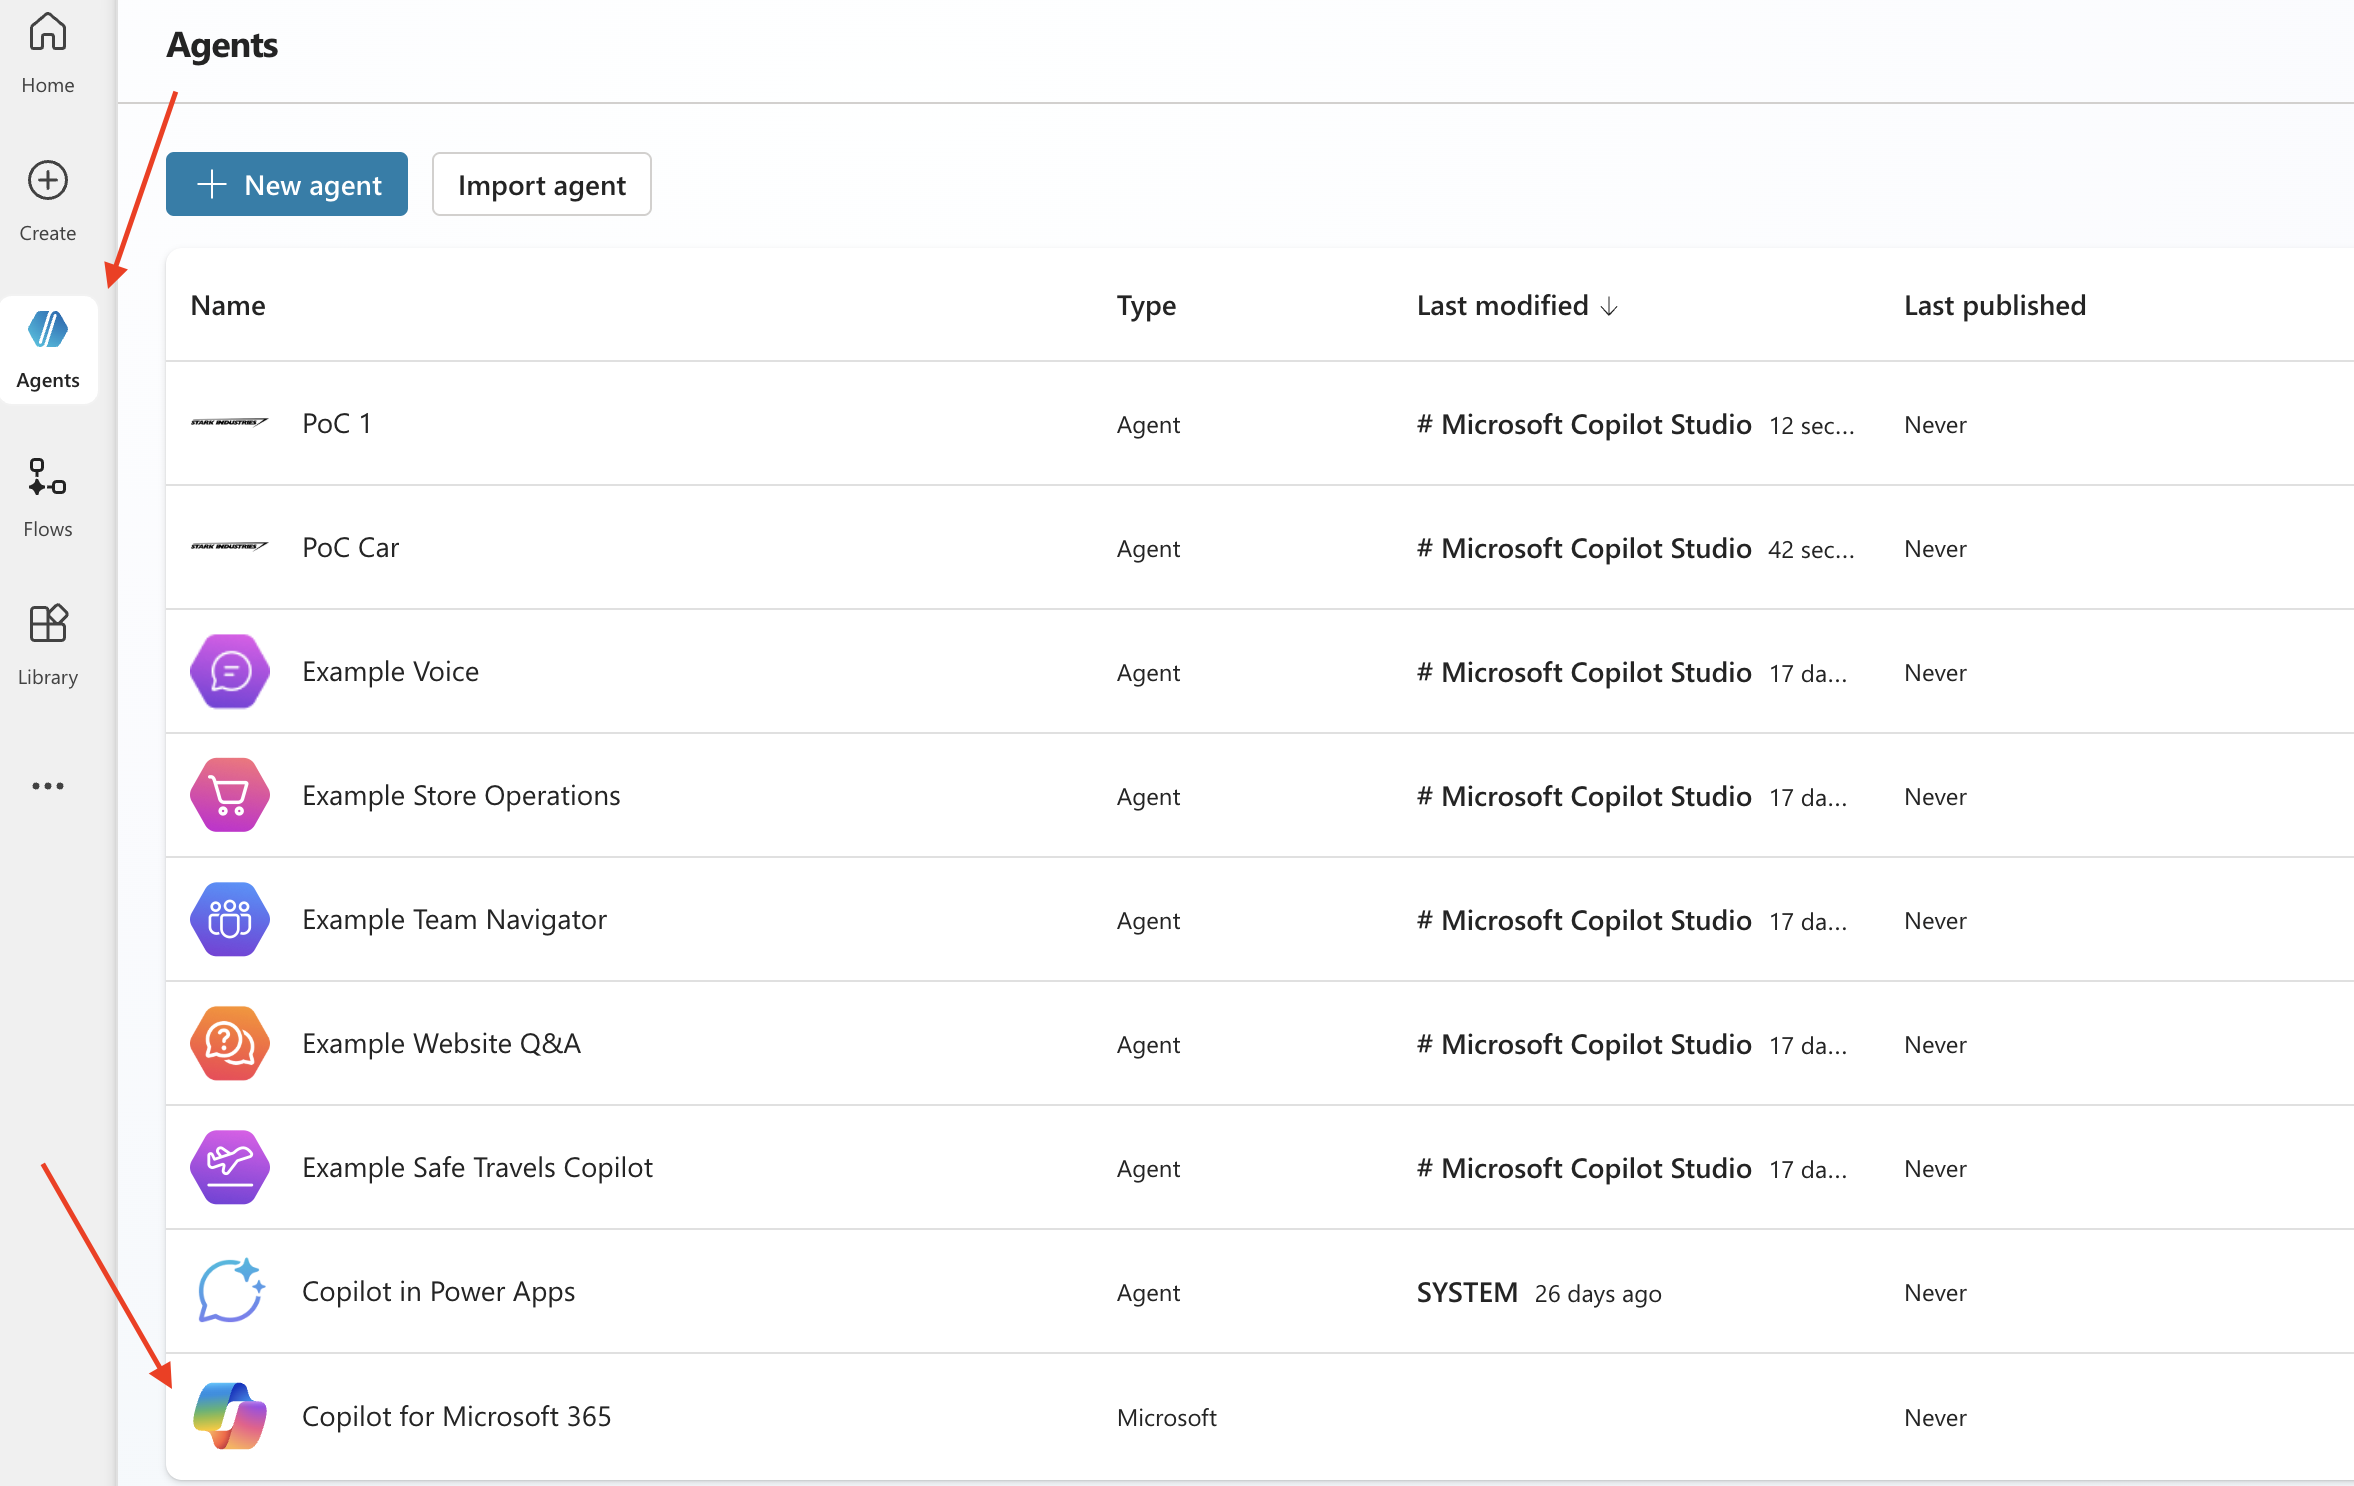The height and width of the screenshot is (1486, 2354).
Task: Open the Example Website Q&A agent
Action: 441,1043
